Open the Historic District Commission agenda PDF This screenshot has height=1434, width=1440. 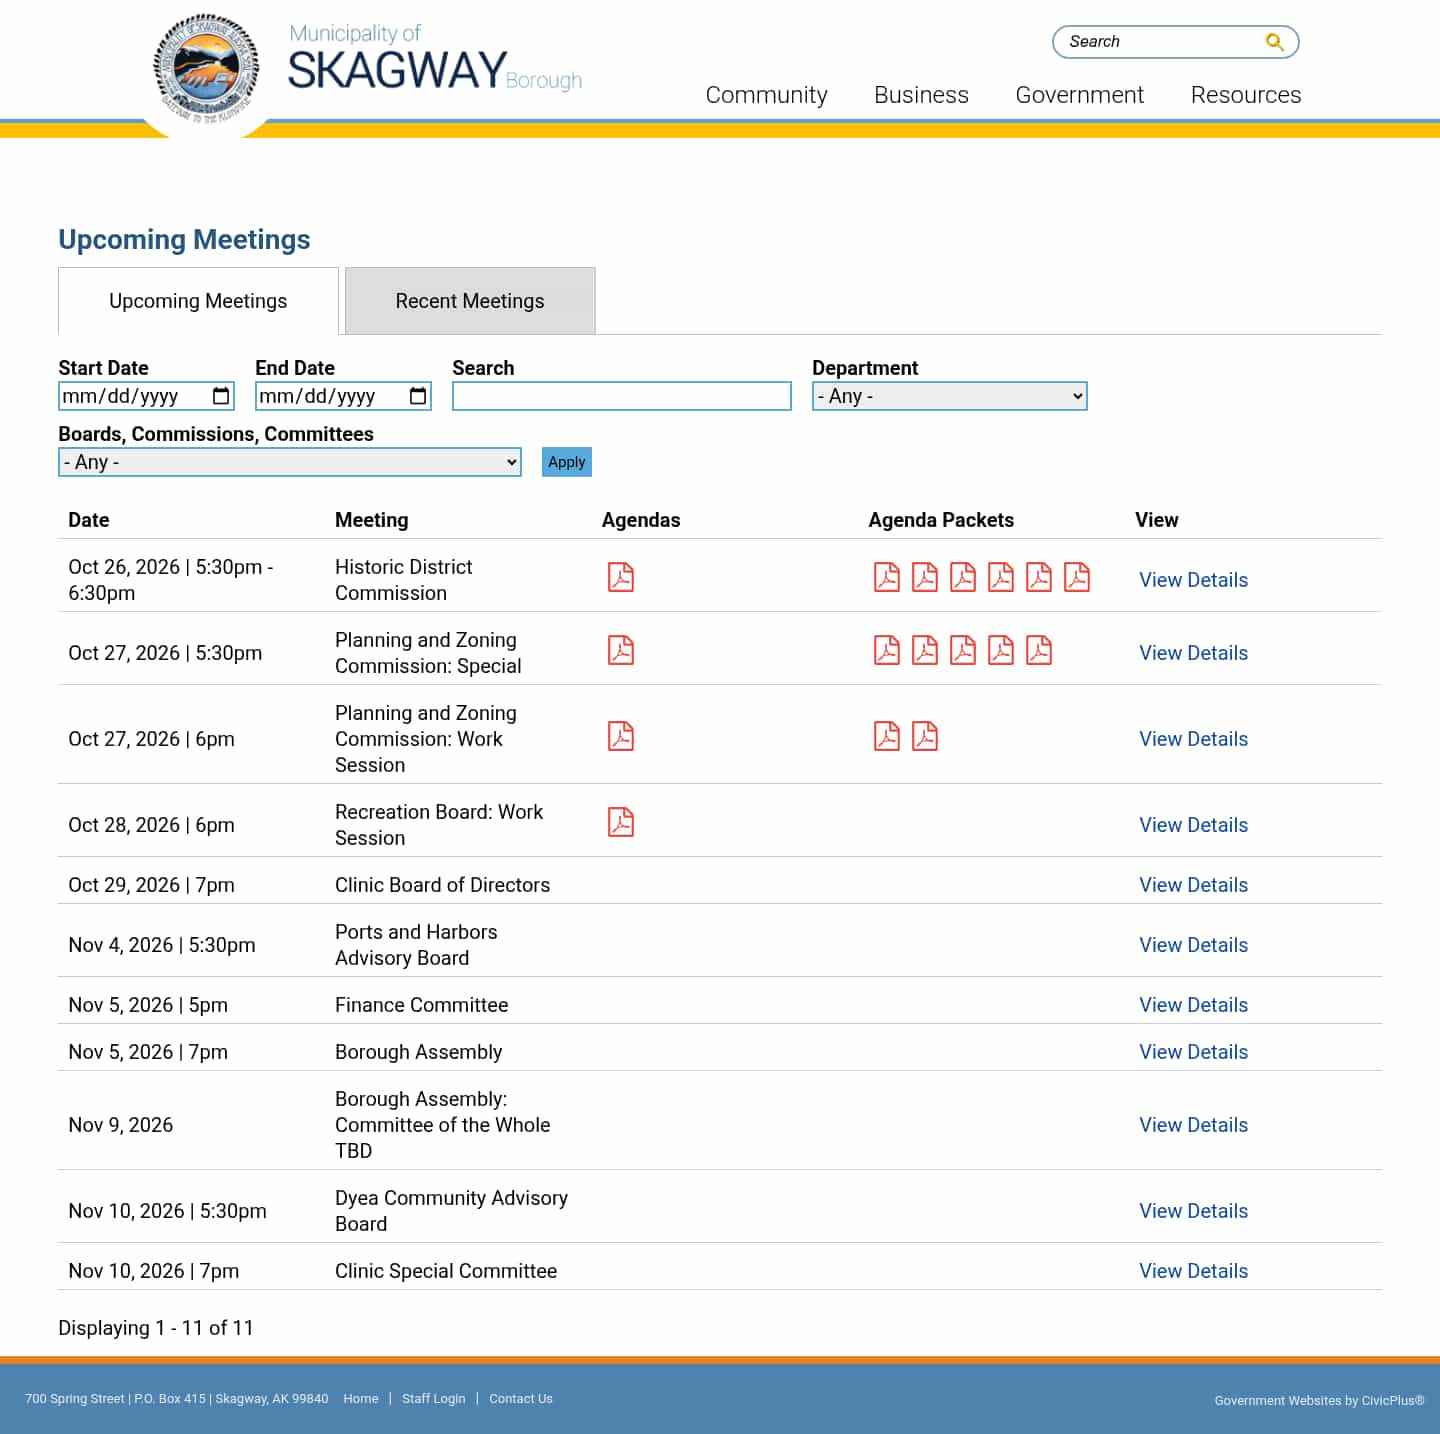[621, 577]
